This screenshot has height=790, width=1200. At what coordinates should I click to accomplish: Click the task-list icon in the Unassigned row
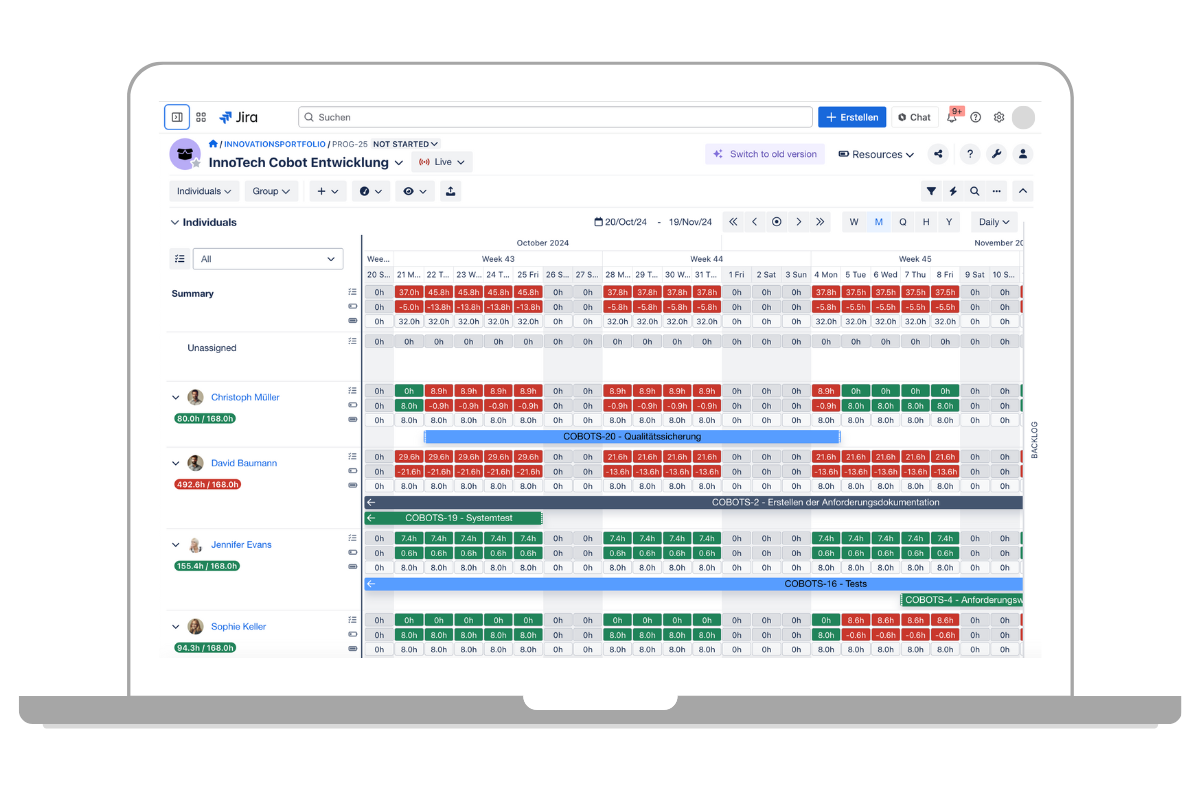coord(352,341)
